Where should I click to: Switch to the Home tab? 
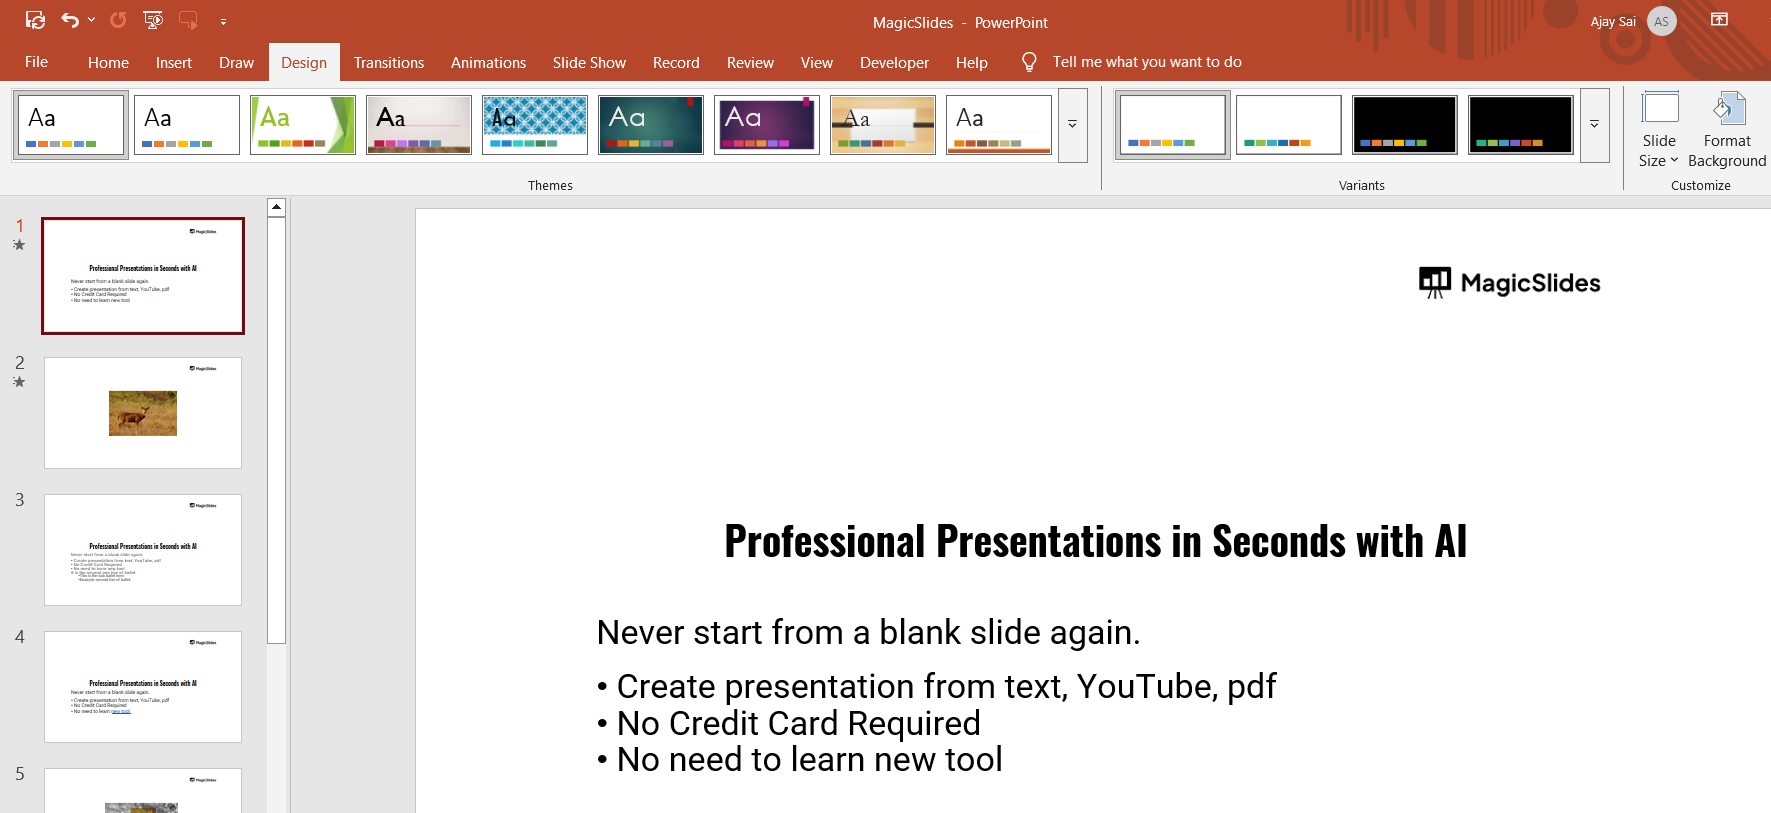pyautogui.click(x=108, y=62)
